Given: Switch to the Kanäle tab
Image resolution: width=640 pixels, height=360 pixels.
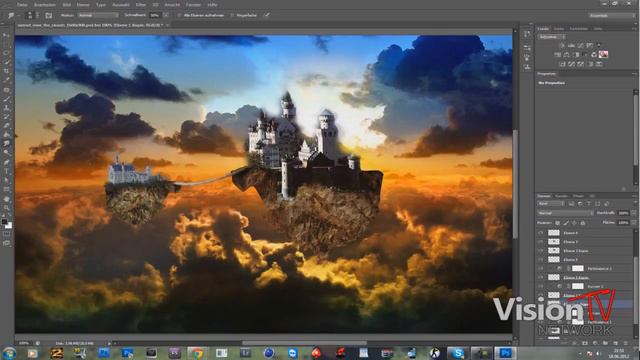Looking at the screenshot, I should pos(561,196).
